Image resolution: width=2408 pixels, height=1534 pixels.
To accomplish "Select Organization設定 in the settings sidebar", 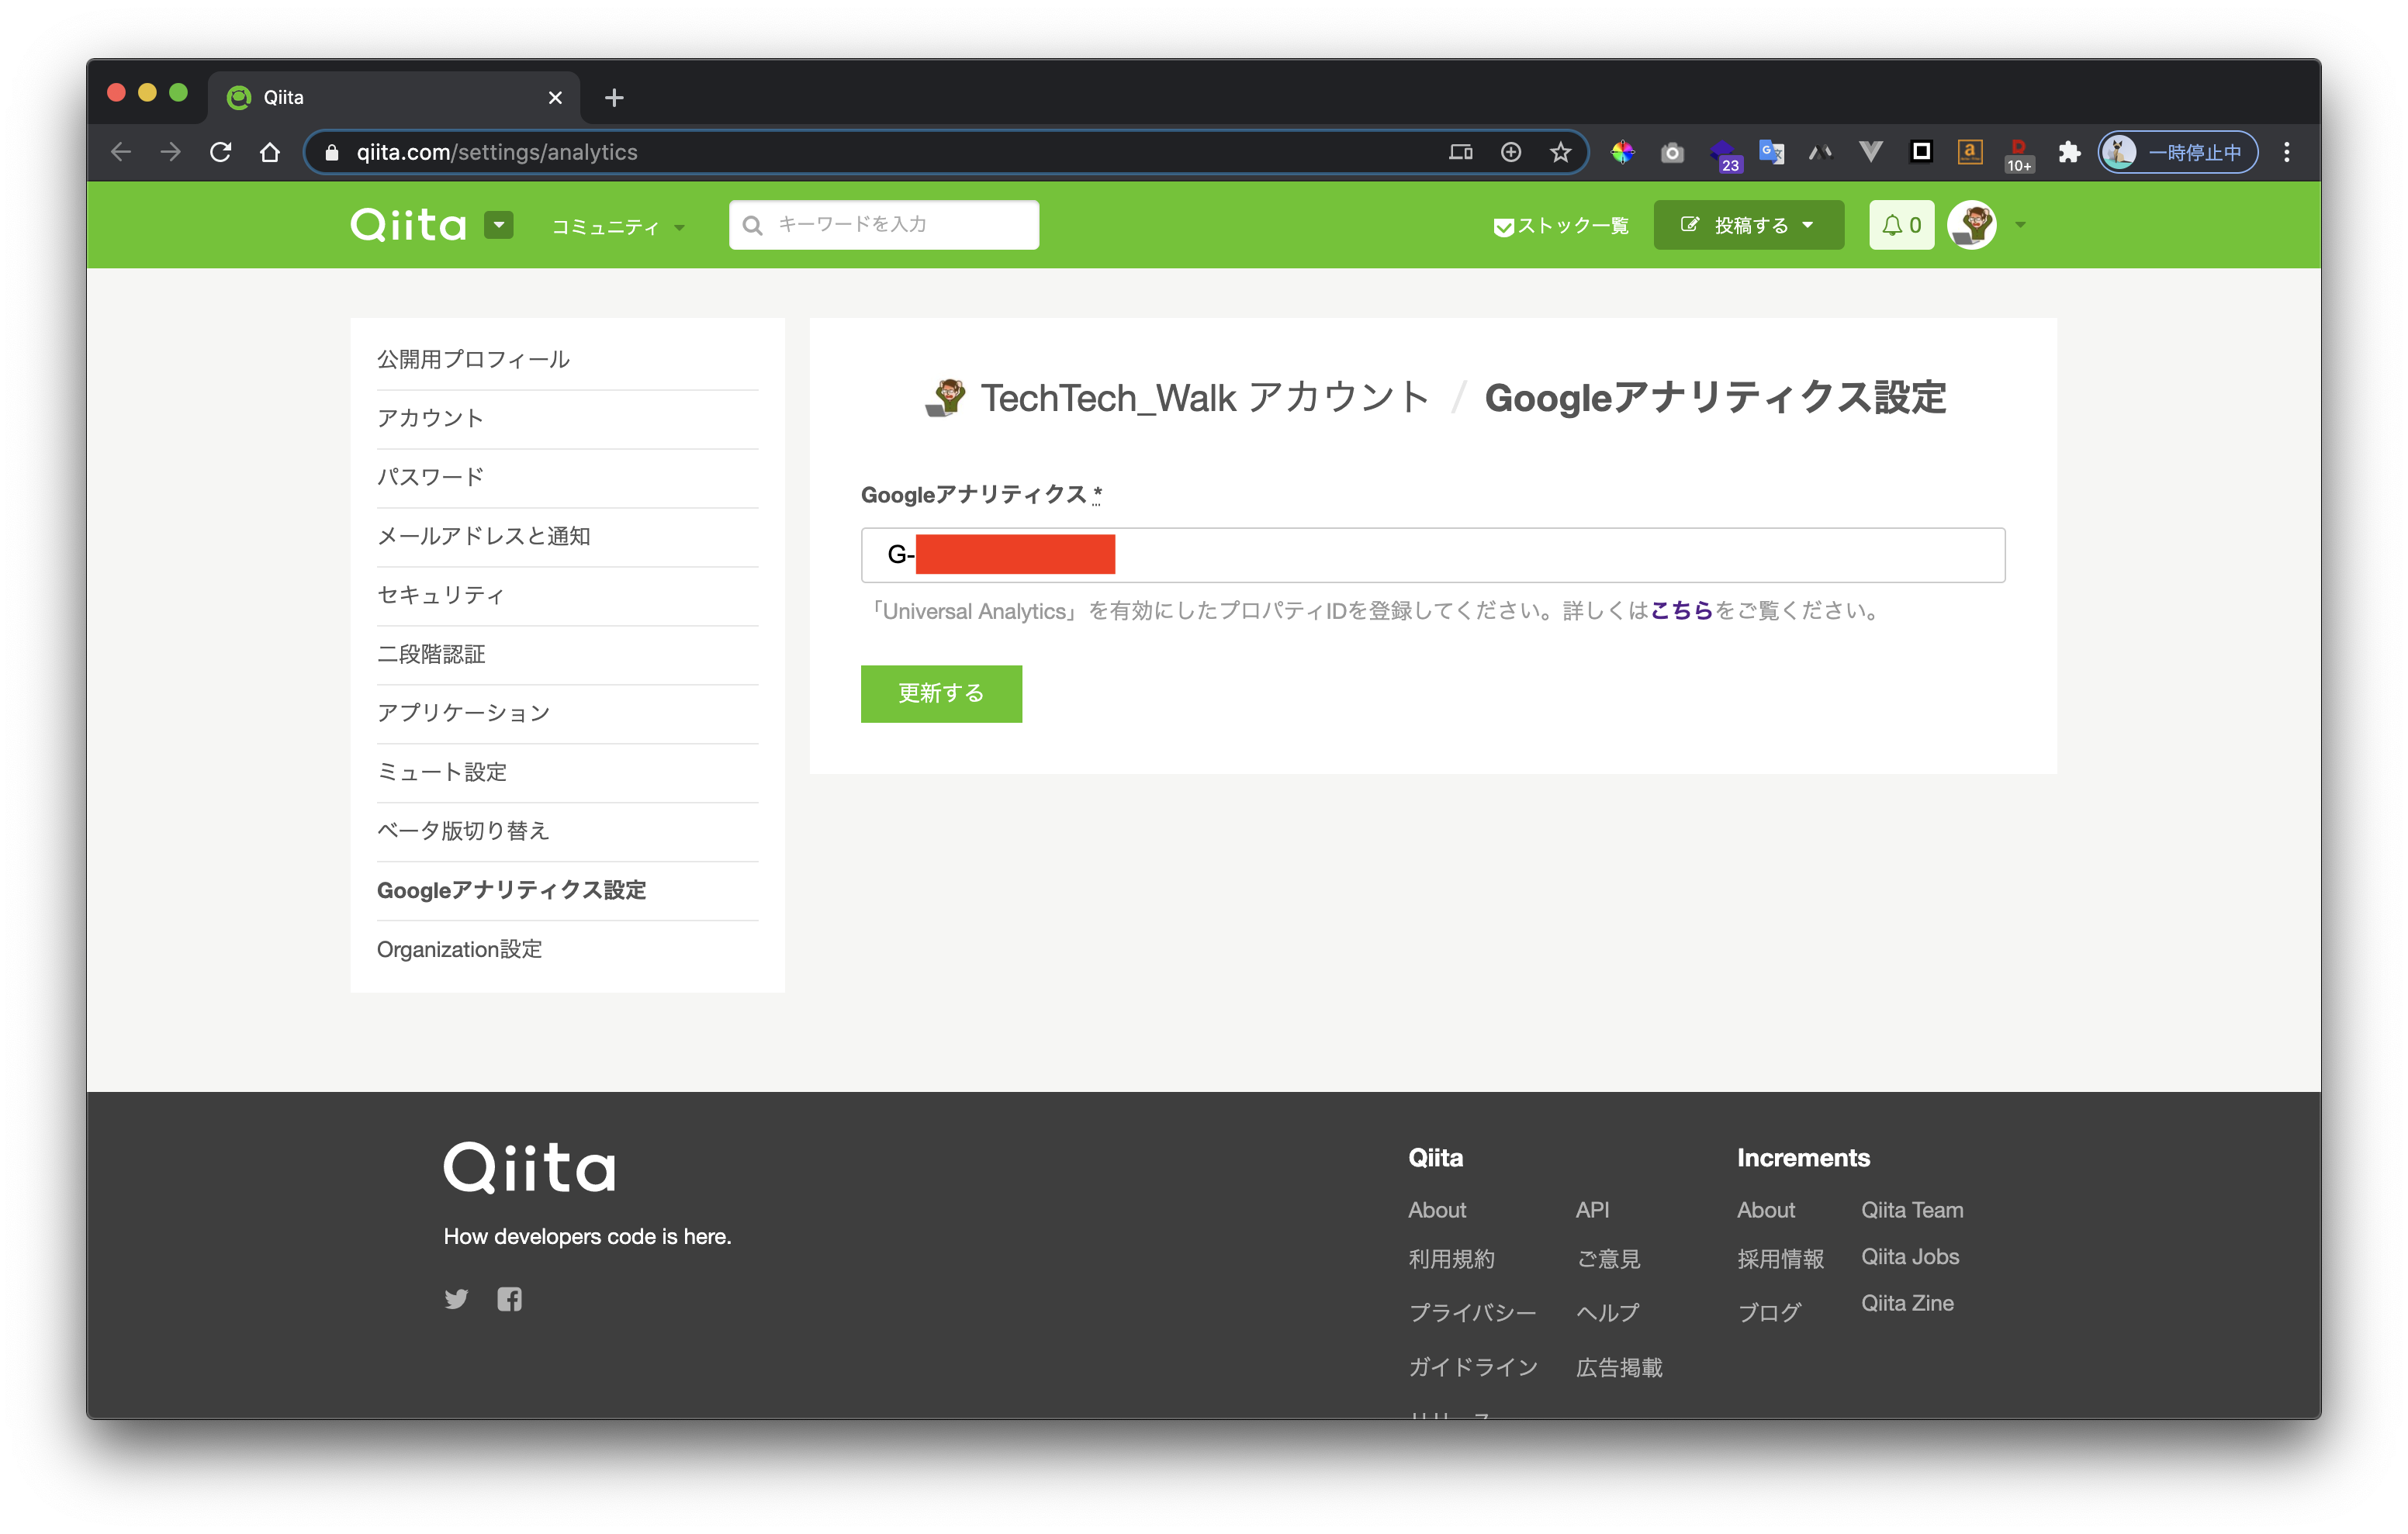I will (x=459, y=949).
